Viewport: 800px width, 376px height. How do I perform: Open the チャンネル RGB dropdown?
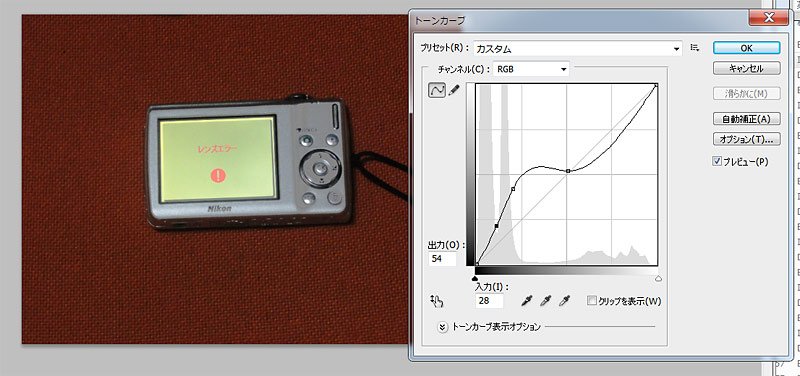531,69
